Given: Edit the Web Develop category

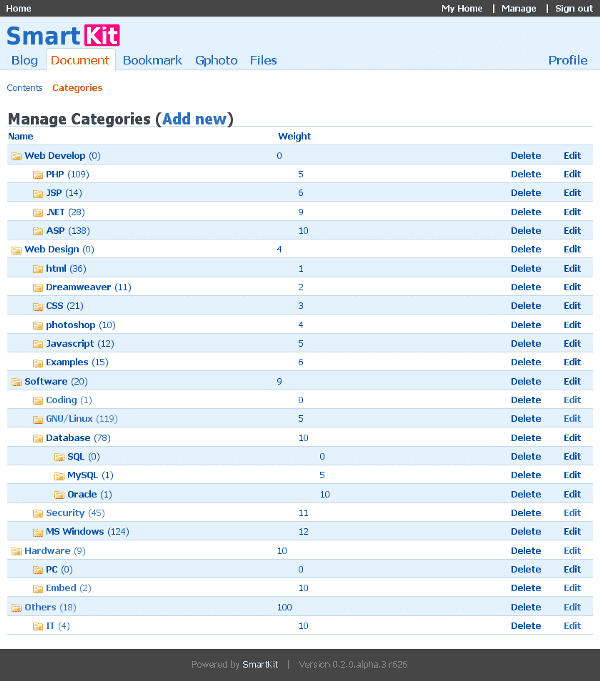Looking at the screenshot, I should coord(572,156).
